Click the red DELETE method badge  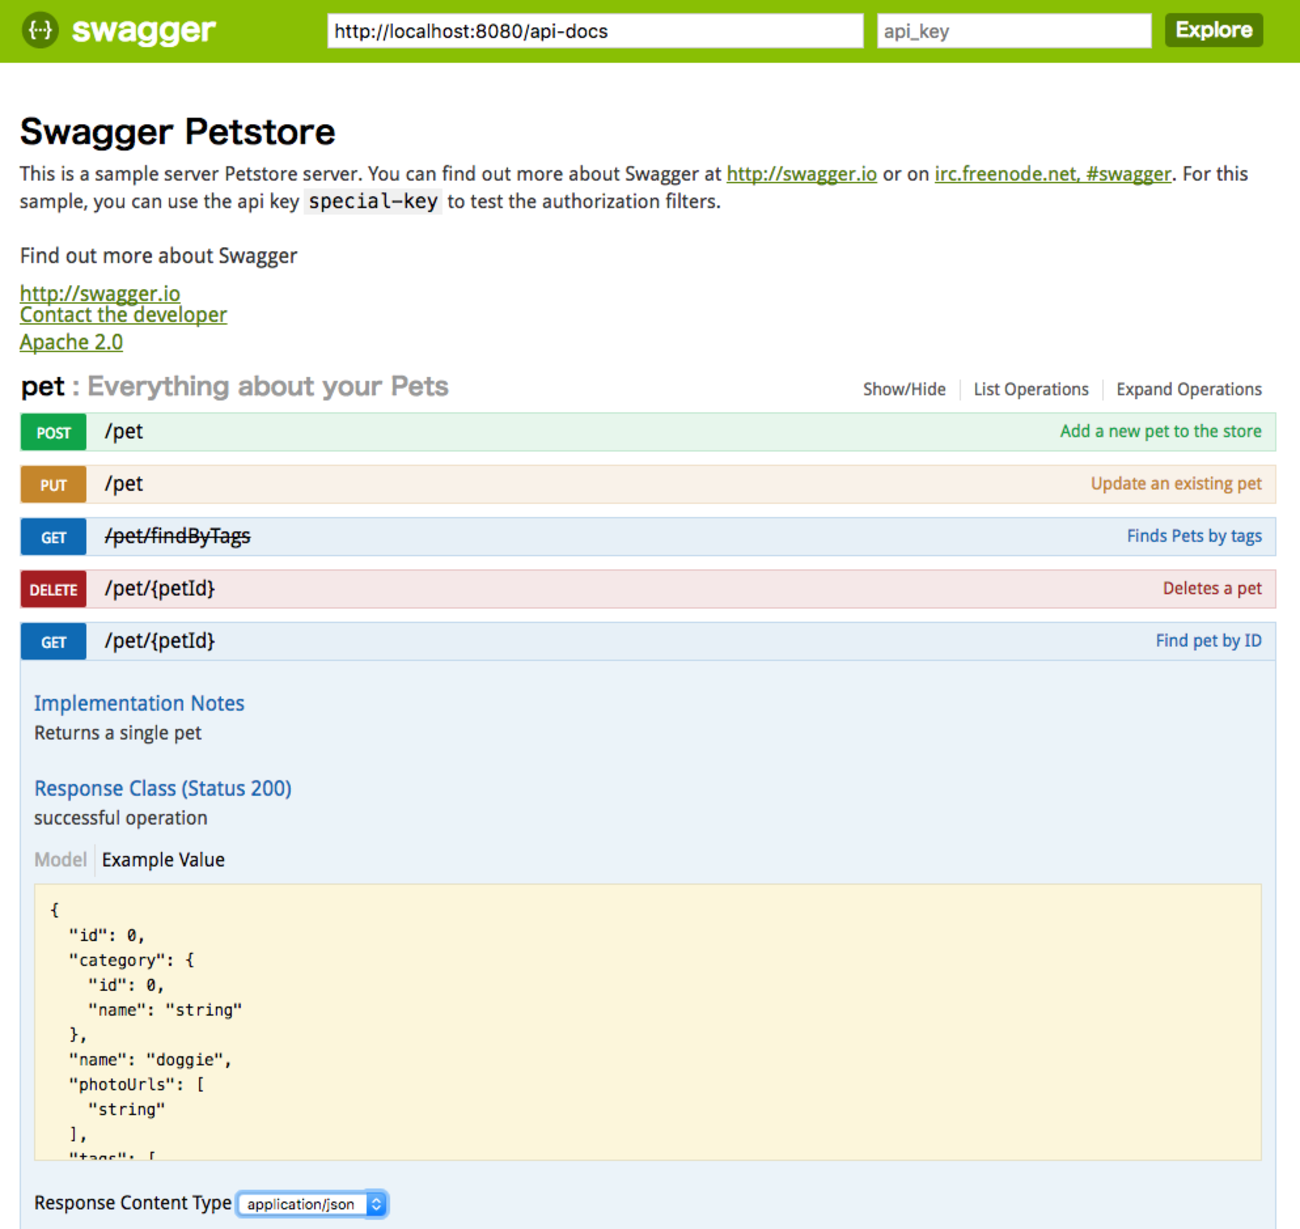53,590
